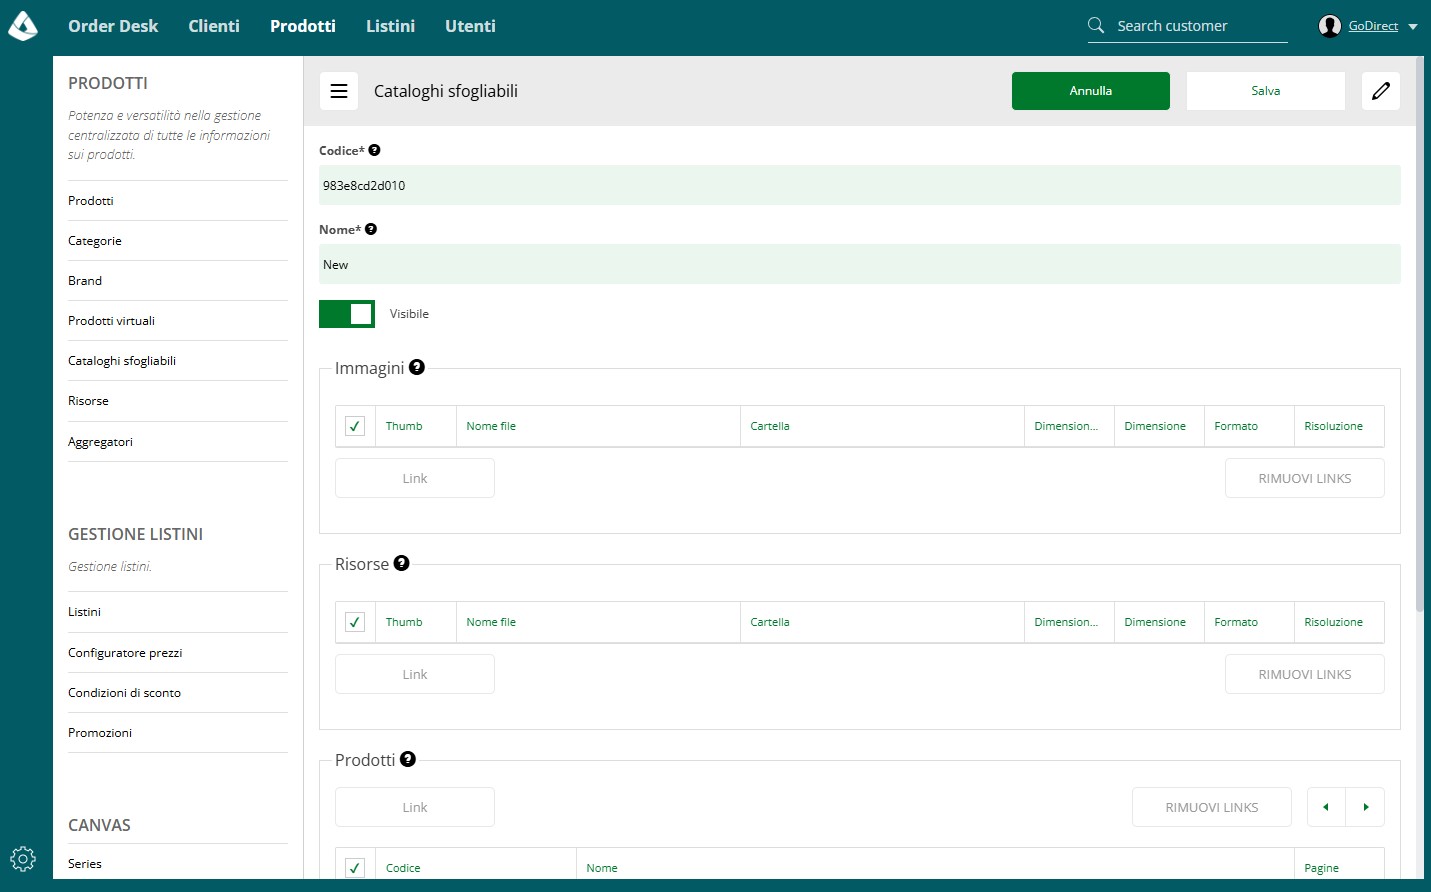Image resolution: width=1431 pixels, height=892 pixels.
Task: Open settings gear icon at bottom left
Action: coord(23,858)
